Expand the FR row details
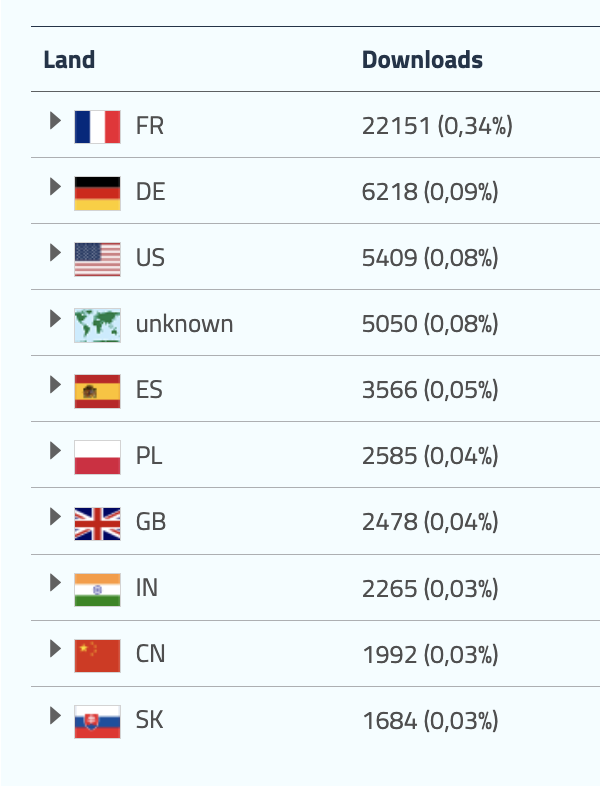Screen dimensions: 600x786 tap(55, 121)
